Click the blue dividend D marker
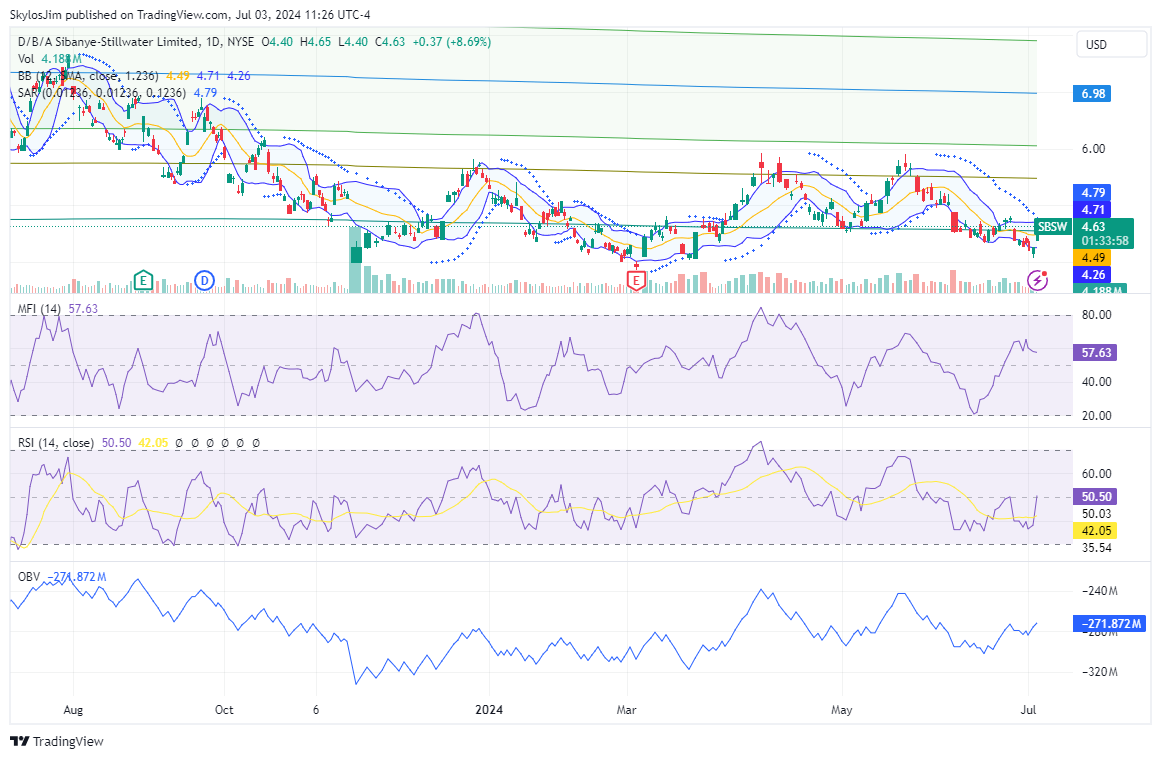This screenshot has width=1161, height=759. [x=205, y=280]
